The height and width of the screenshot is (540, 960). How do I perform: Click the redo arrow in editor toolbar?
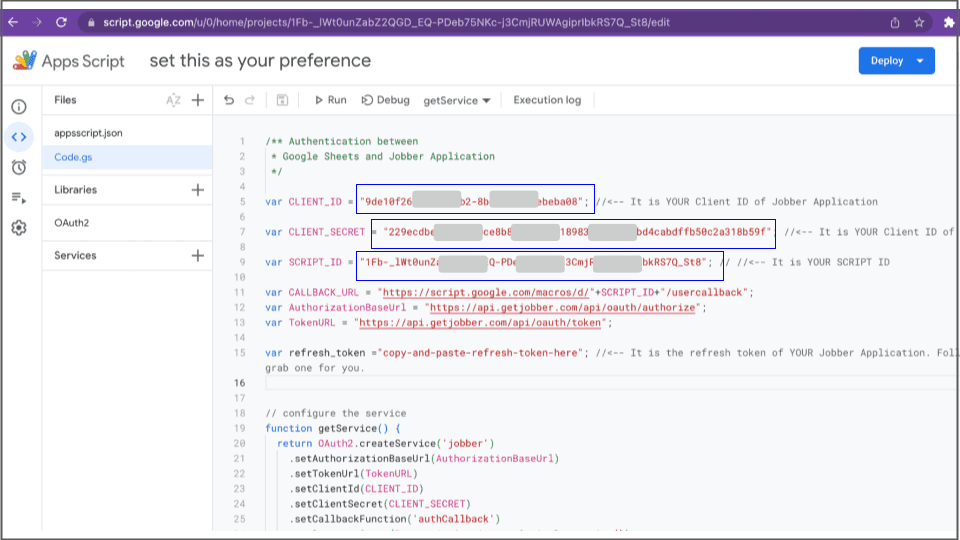click(250, 100)
